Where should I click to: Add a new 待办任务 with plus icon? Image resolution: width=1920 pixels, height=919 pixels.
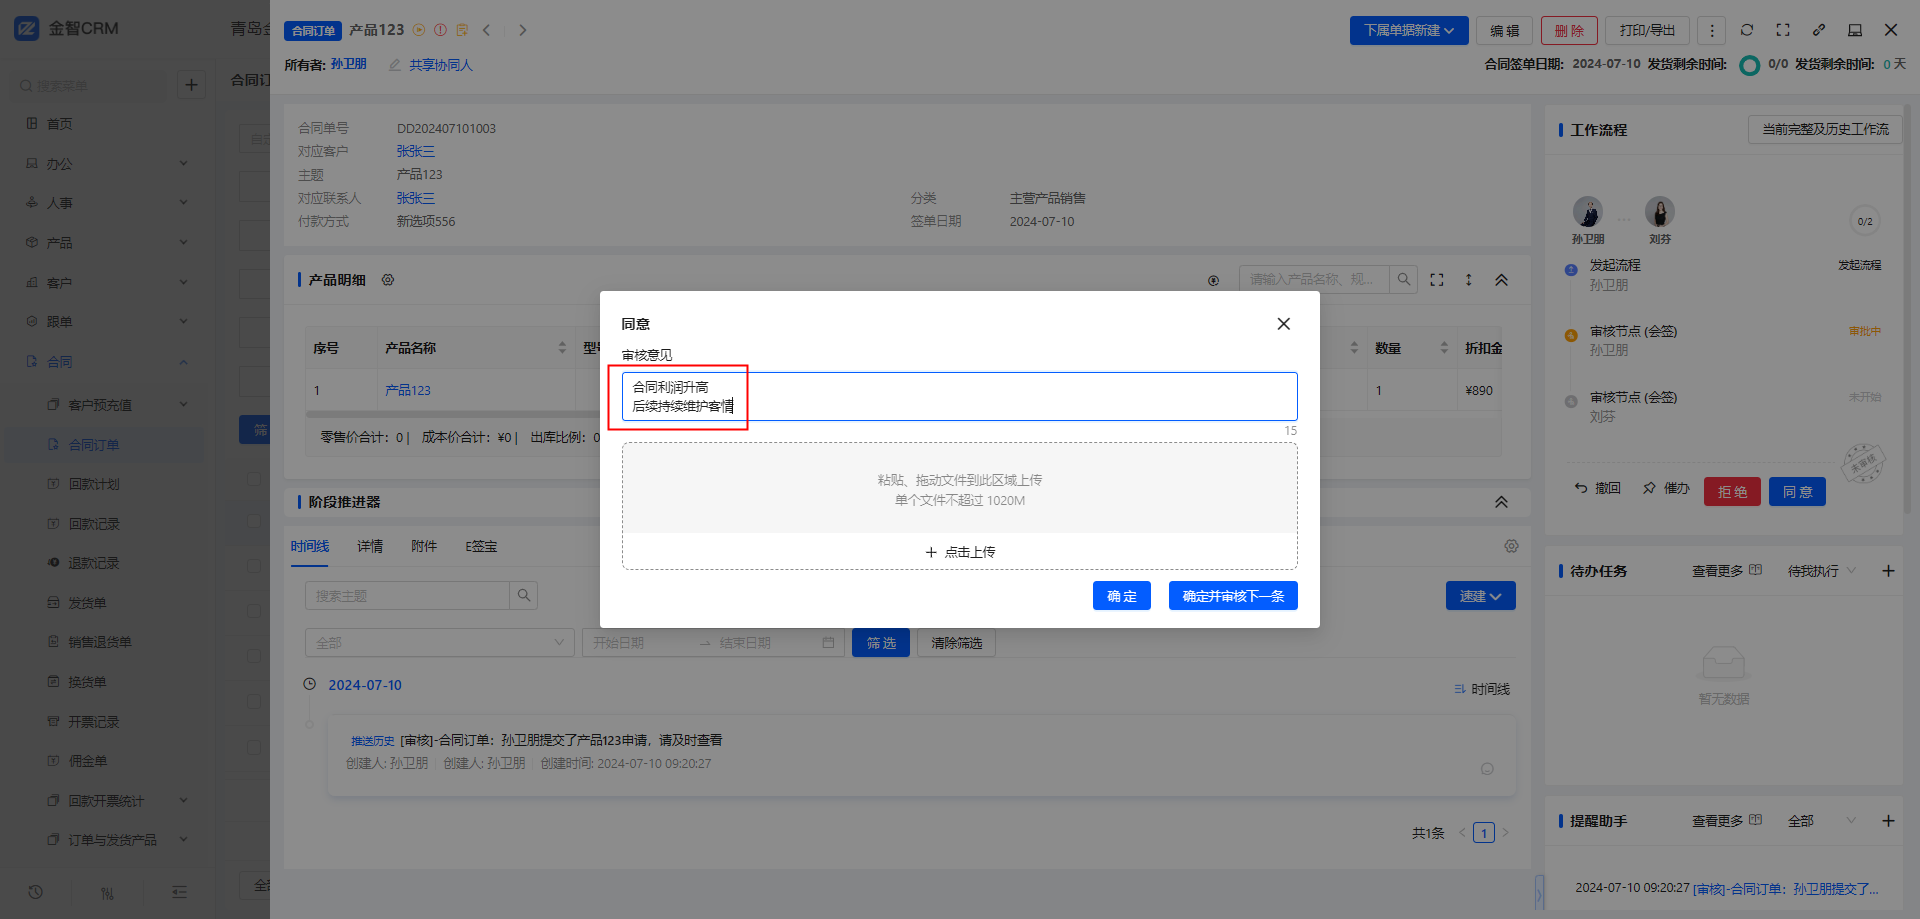coord(1888,571)
